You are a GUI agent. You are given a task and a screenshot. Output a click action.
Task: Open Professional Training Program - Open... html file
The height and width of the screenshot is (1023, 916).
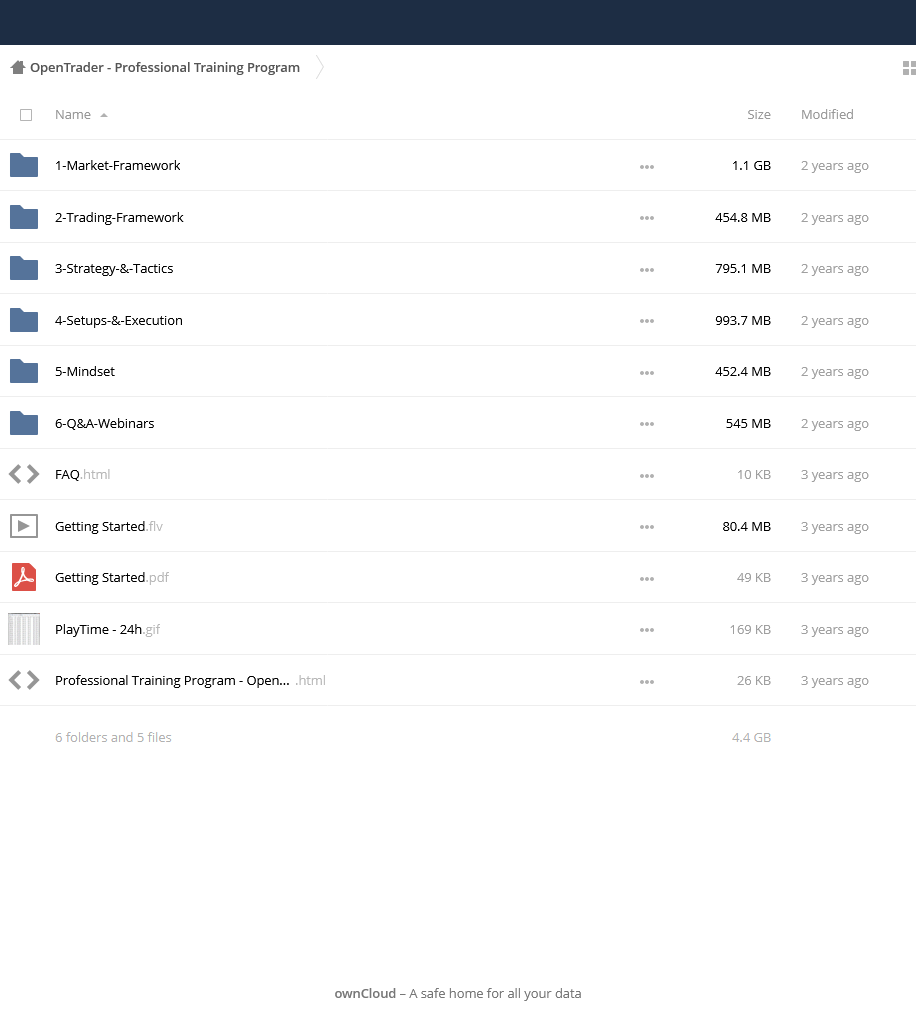tap(190, 680)
